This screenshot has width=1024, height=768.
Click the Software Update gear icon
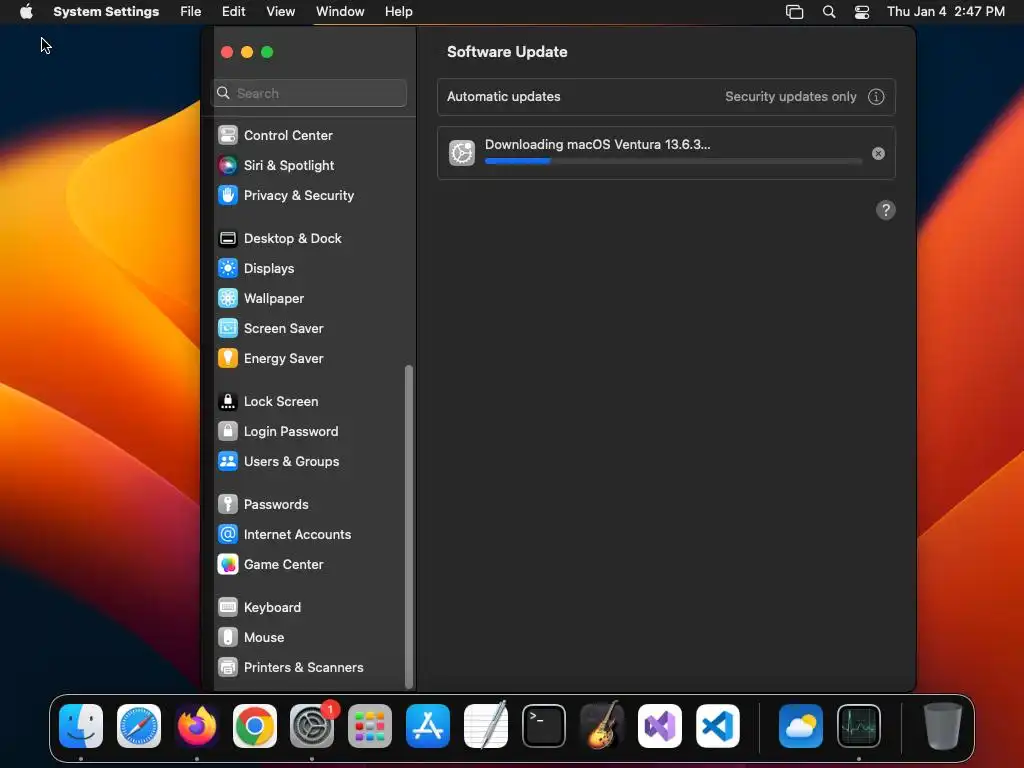[462, 153]
